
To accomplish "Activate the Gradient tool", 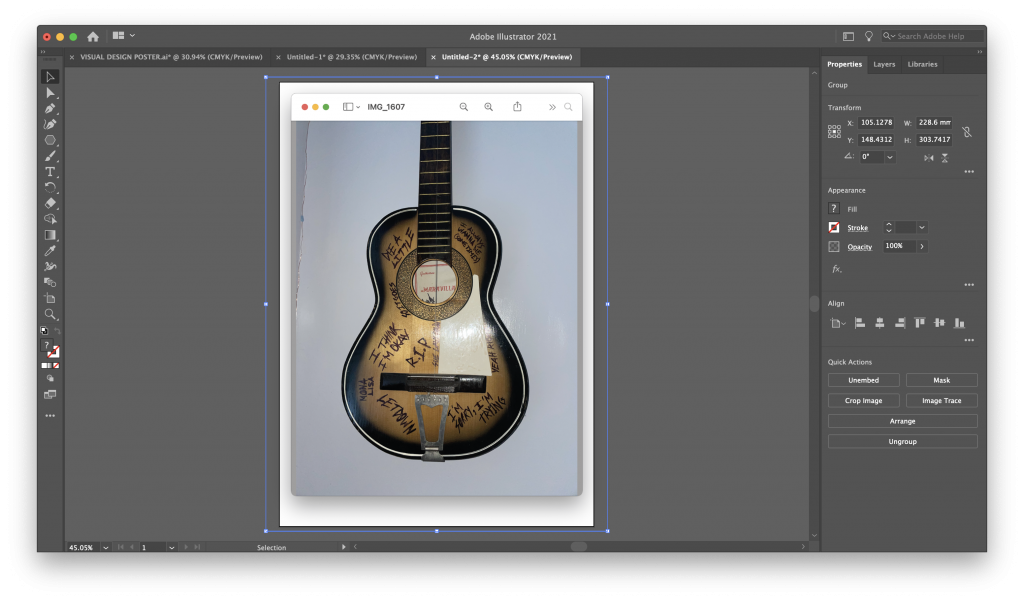I will click(50, 235).
